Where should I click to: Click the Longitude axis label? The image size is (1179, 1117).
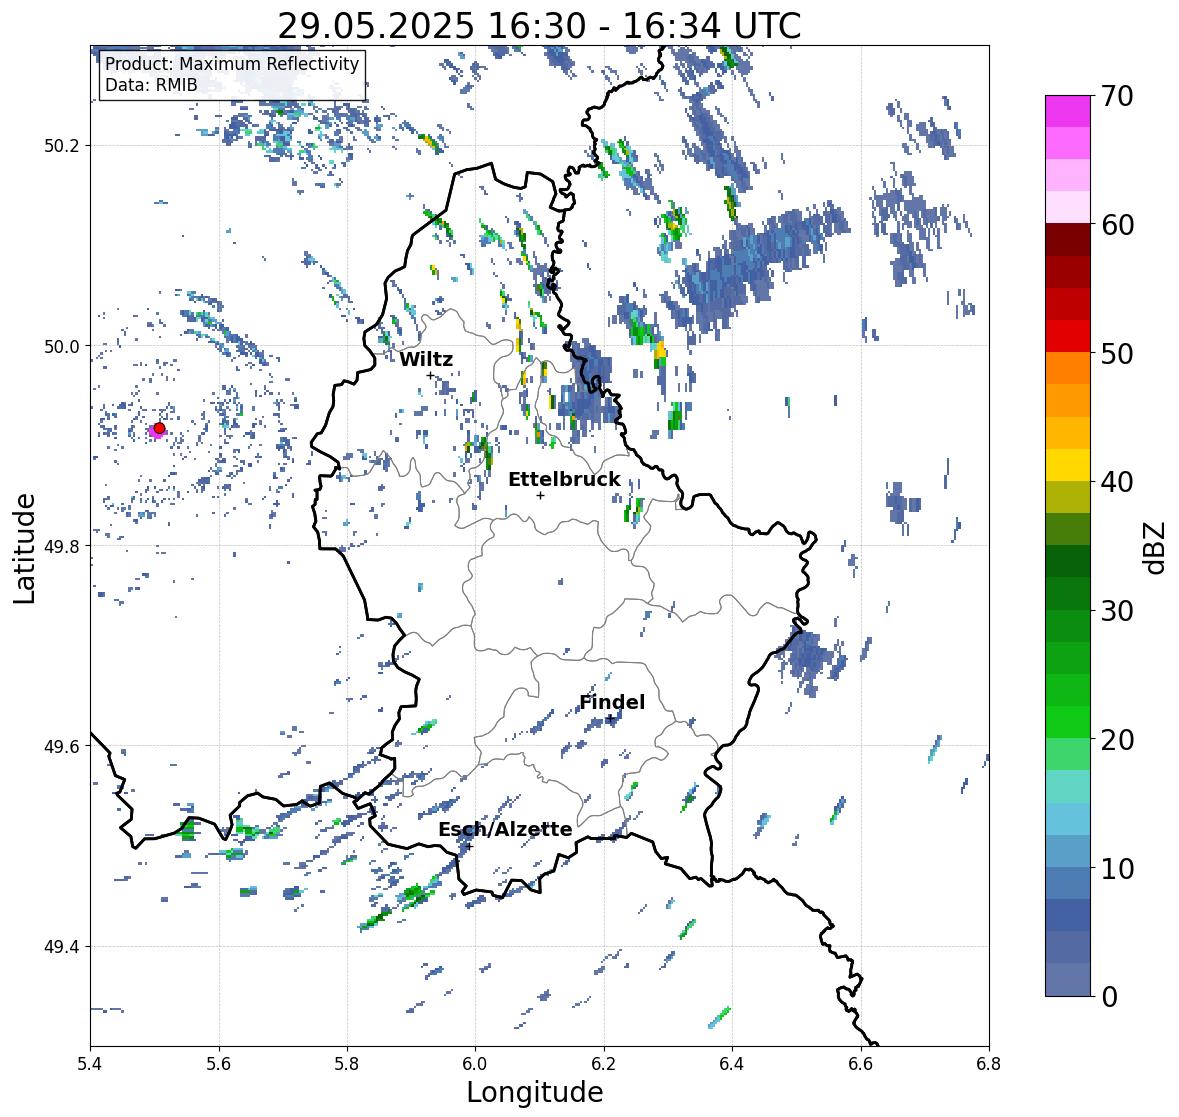[535, 1092]
